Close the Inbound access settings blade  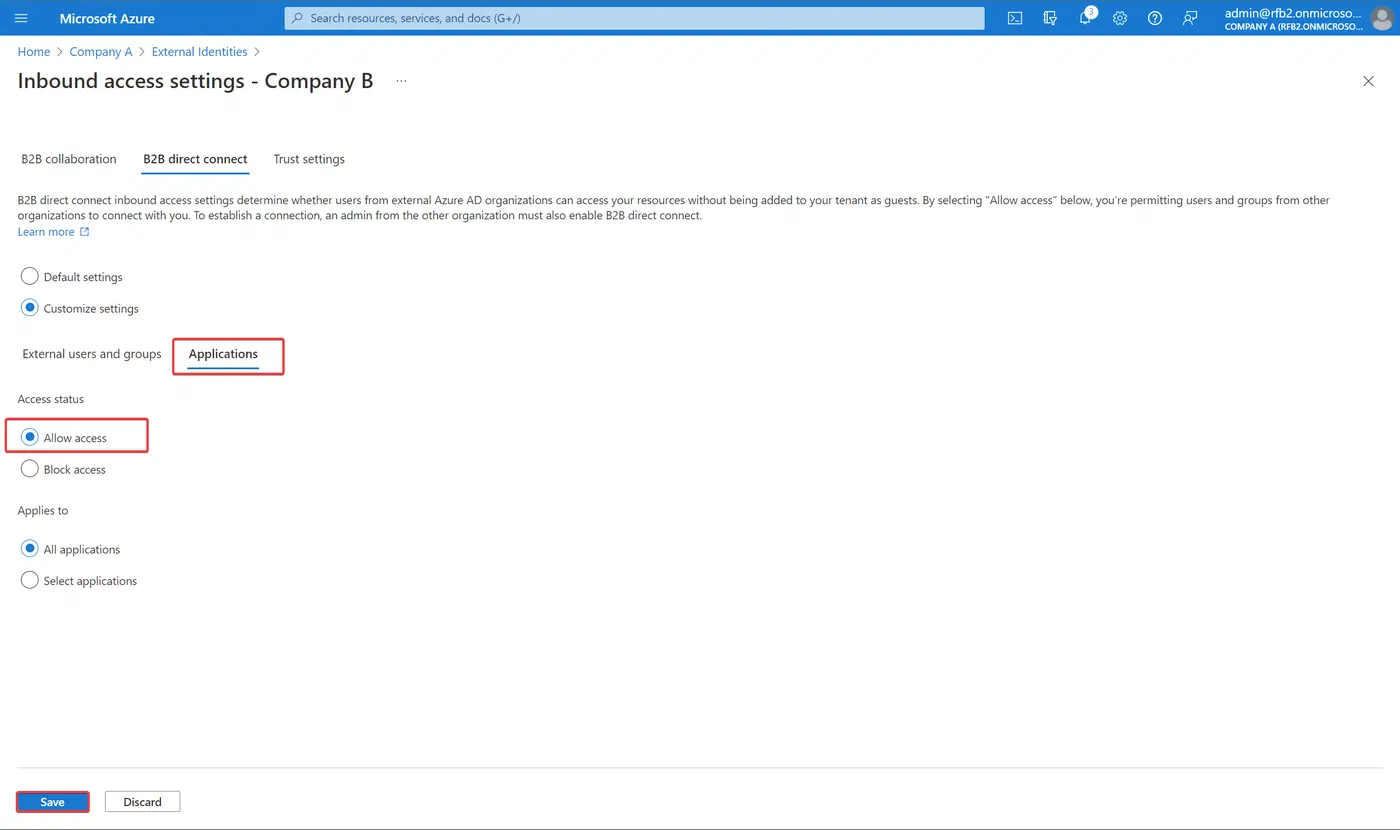pyautogui.click(x=1368, y=81)
